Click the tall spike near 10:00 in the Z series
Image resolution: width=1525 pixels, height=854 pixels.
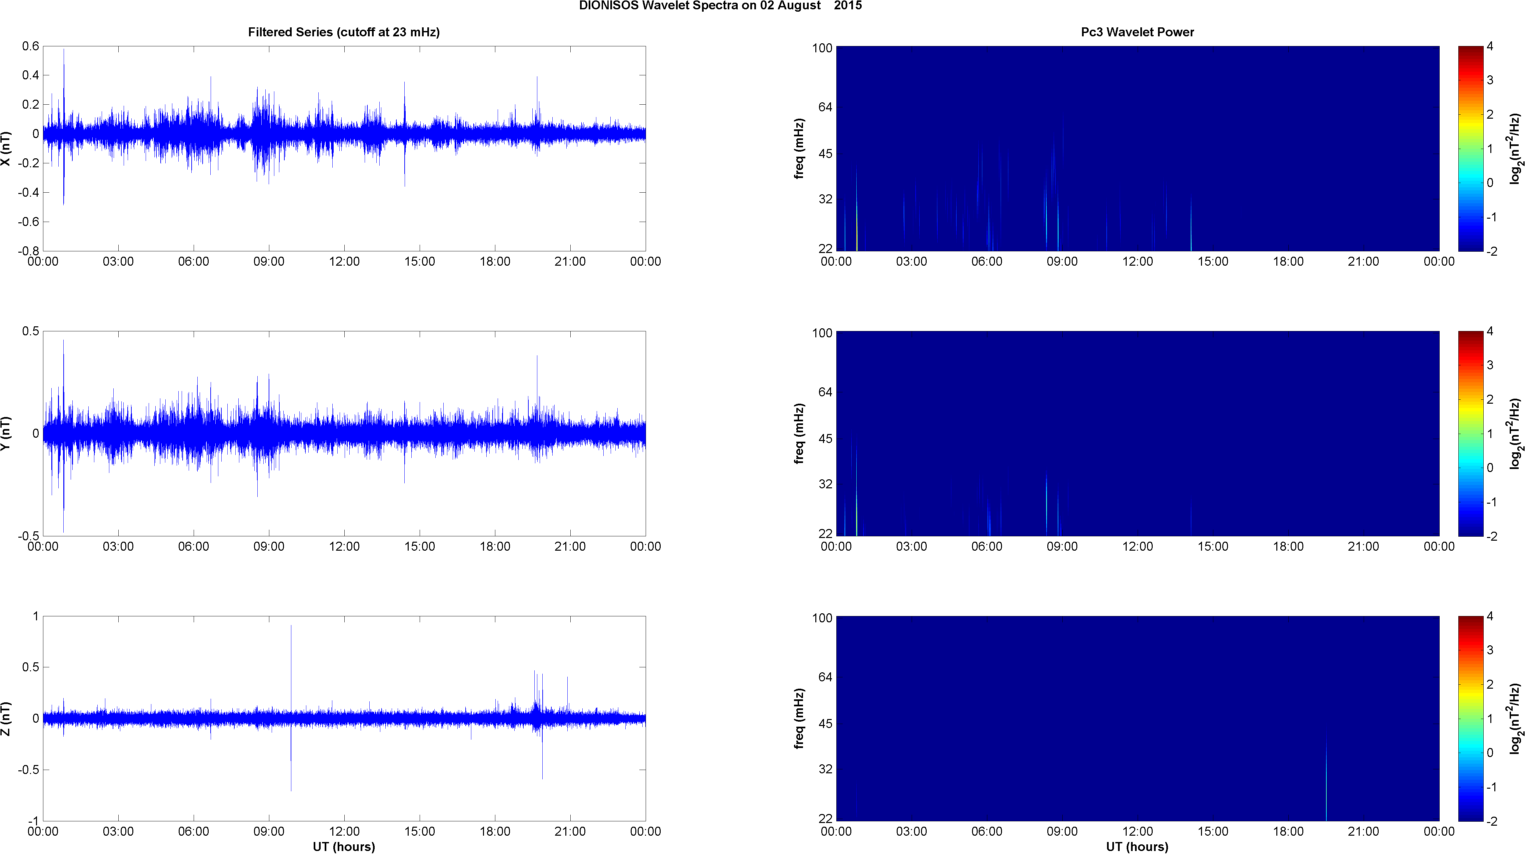(291, 708)
